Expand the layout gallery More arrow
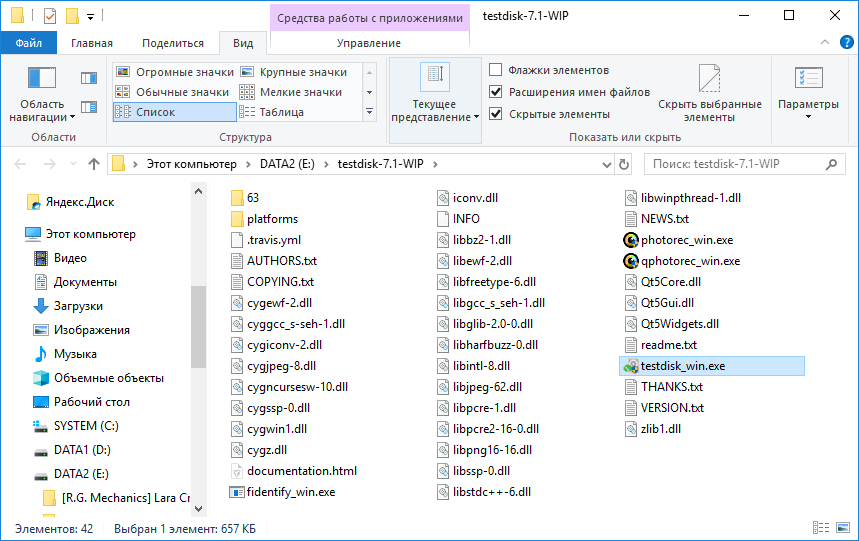 pyautogui.click(x=370, y=112)
